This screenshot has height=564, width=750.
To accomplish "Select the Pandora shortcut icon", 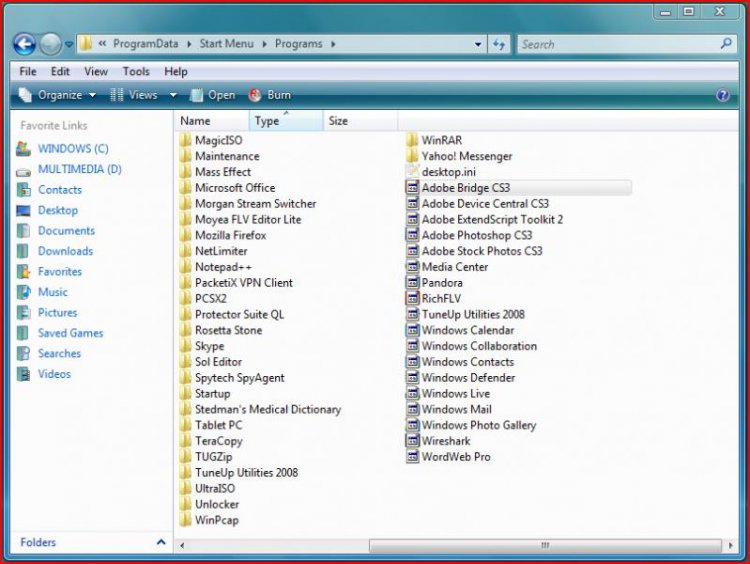I will click(412, 283).
